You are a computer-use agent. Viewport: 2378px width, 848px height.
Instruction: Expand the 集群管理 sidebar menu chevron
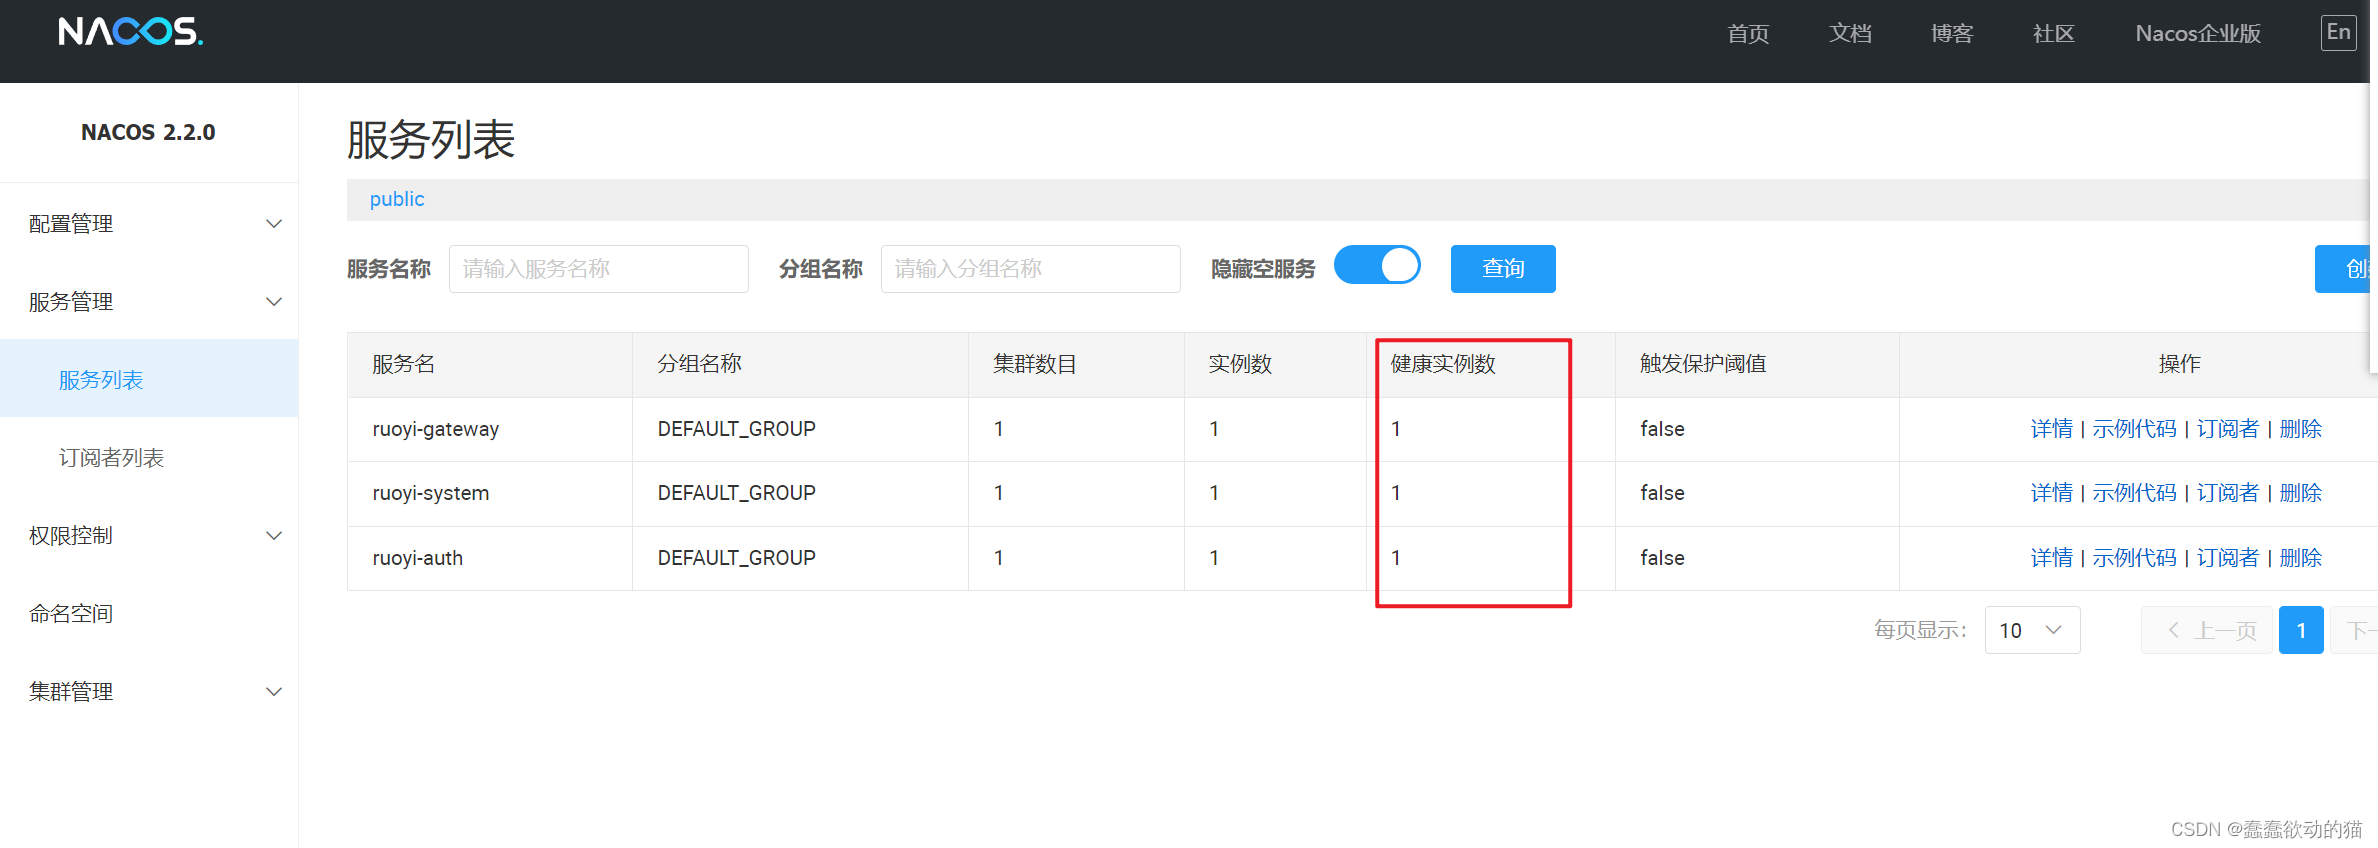[273, 692]
